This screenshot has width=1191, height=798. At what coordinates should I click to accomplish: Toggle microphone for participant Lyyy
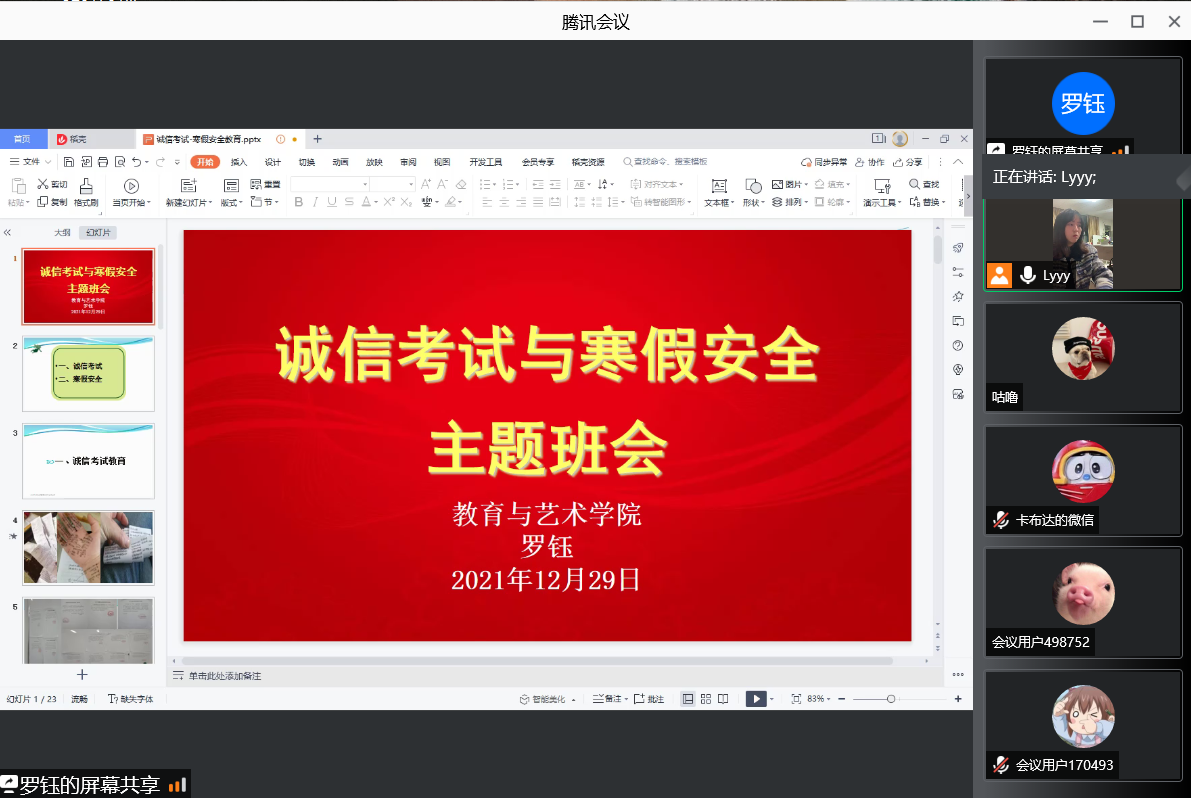(x=1026, y=276)
